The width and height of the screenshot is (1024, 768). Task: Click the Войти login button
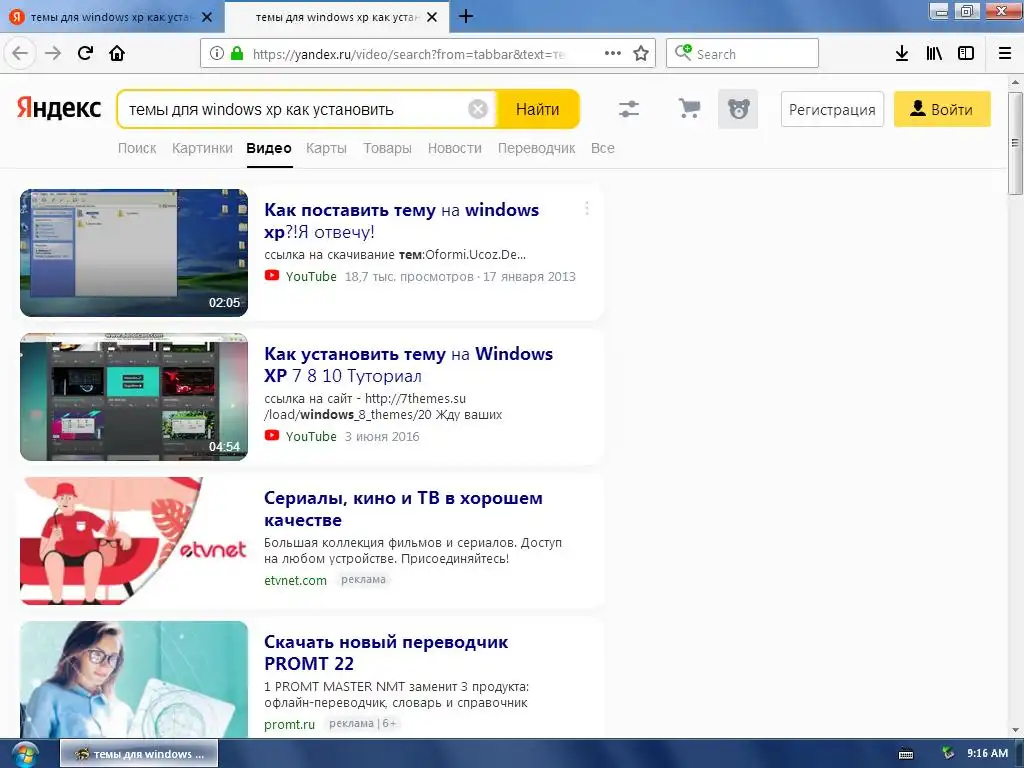(x=942, y=109)
